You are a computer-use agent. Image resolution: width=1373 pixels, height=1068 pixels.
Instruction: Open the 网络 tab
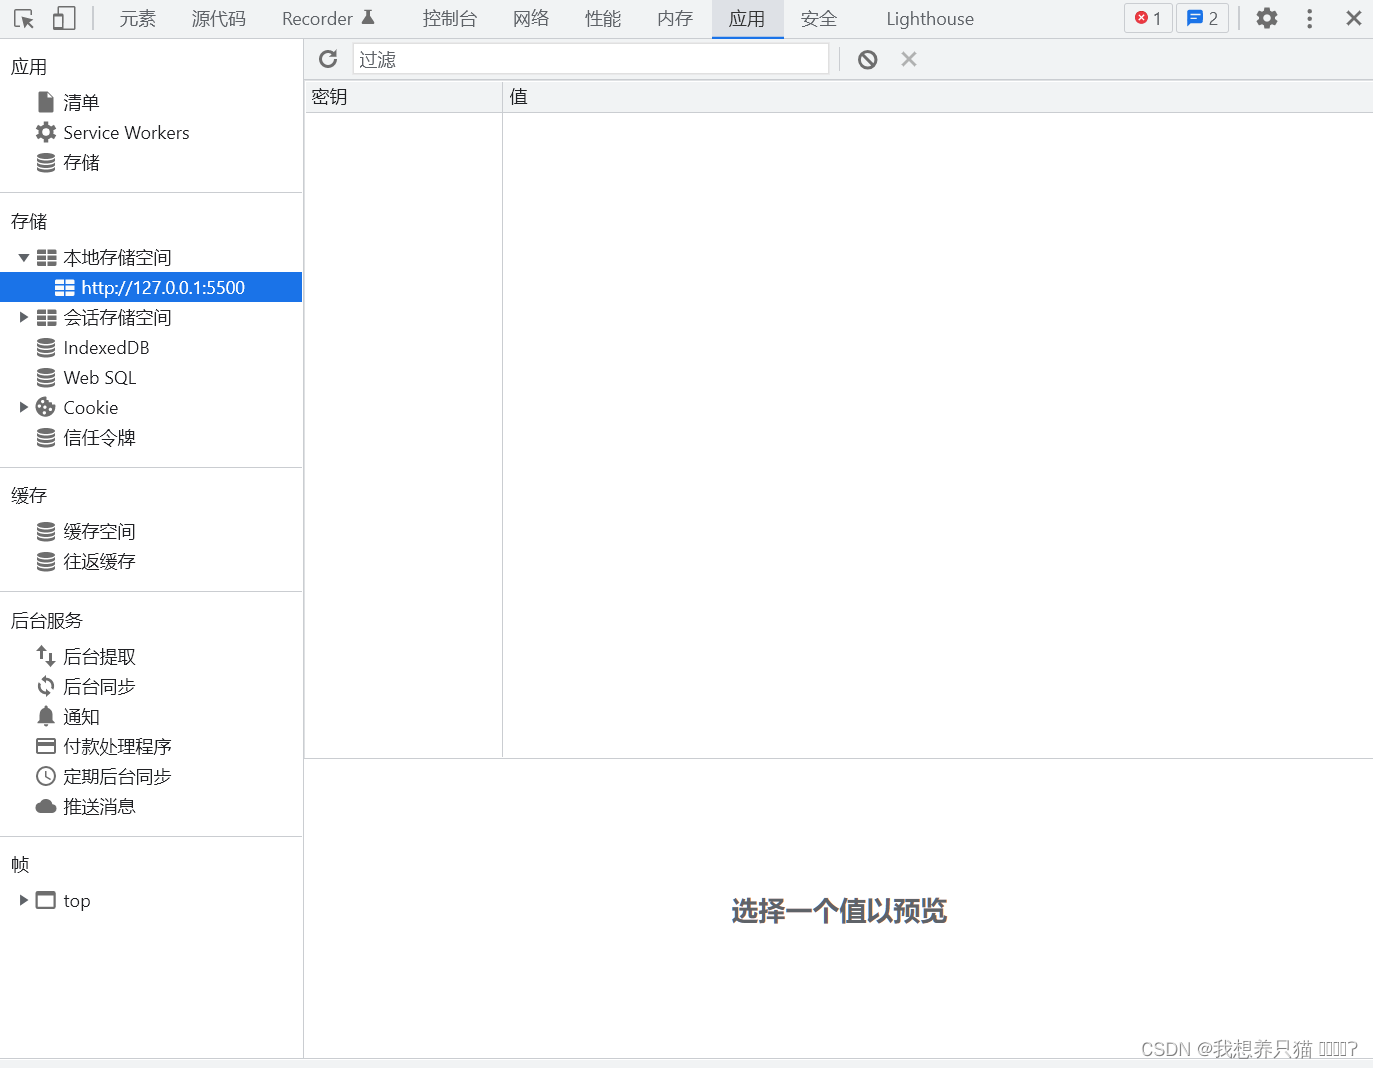coord(531,19)
